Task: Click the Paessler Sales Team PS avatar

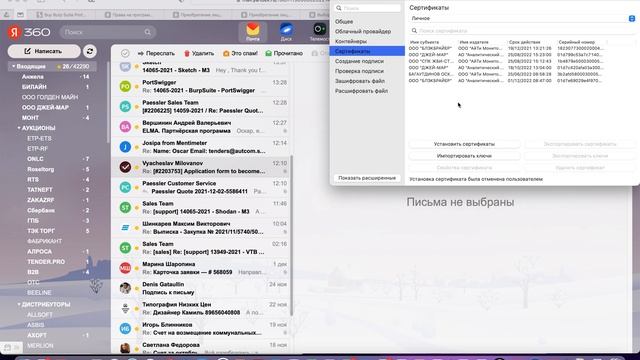Action: (125, 107)
